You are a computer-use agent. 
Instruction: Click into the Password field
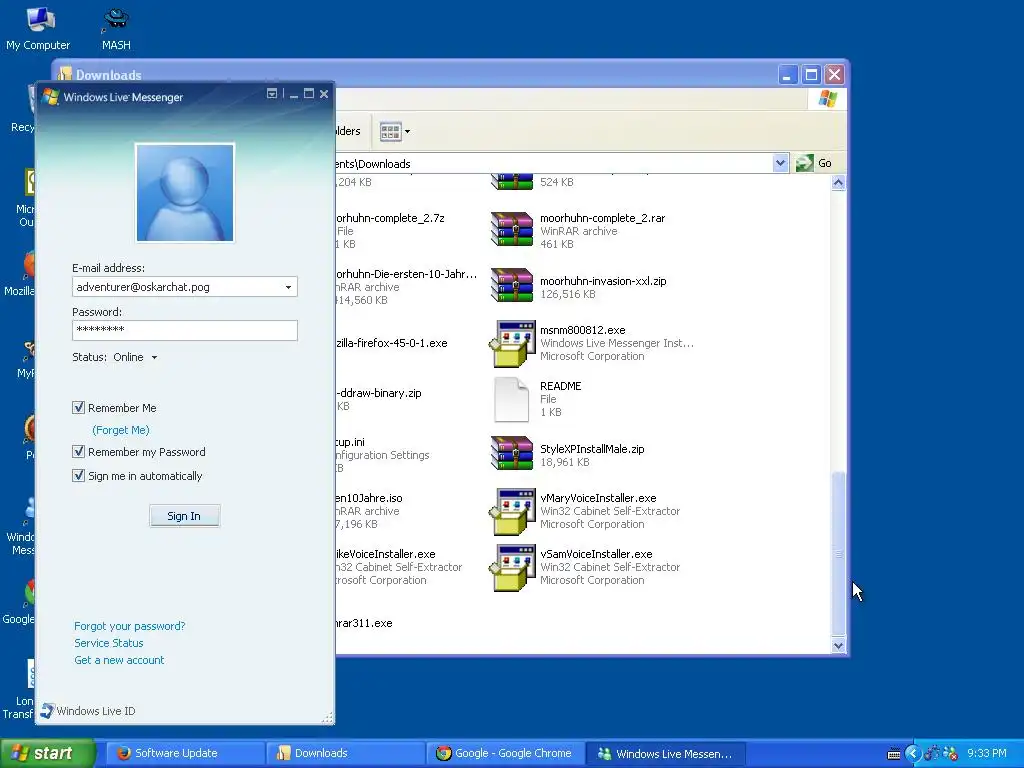185,330
